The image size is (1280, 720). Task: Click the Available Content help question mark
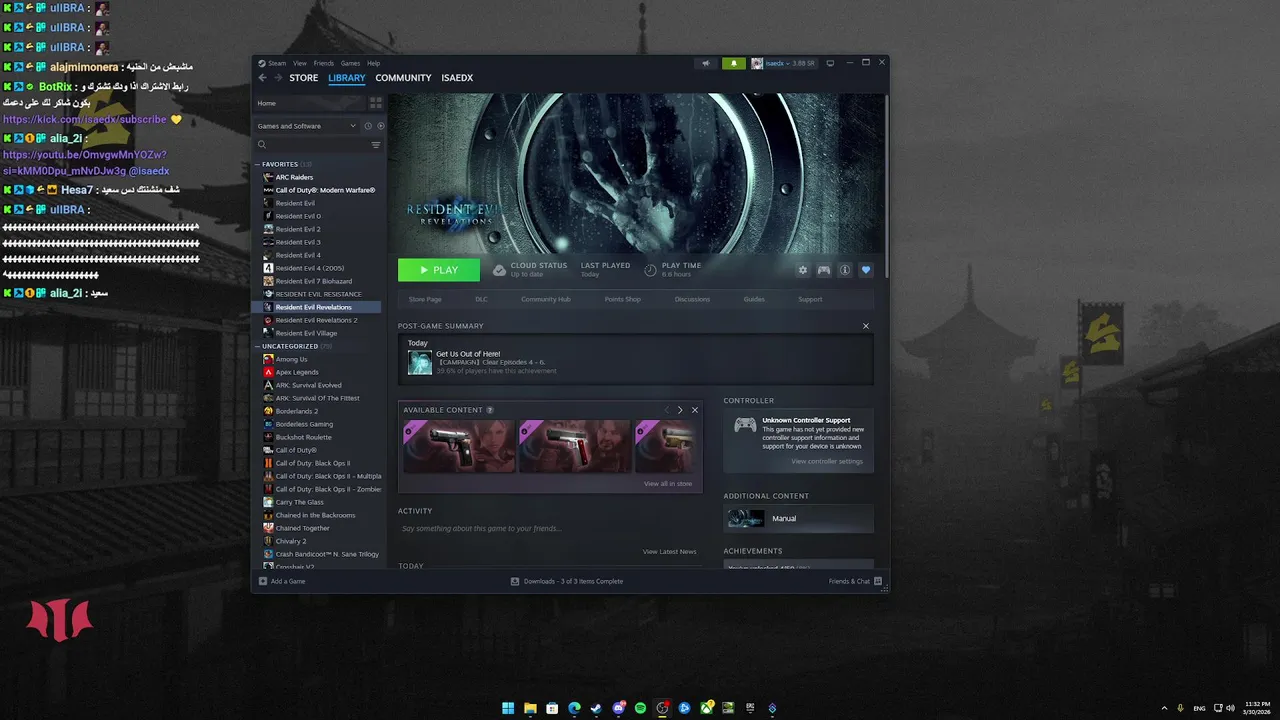pos(490,410)
